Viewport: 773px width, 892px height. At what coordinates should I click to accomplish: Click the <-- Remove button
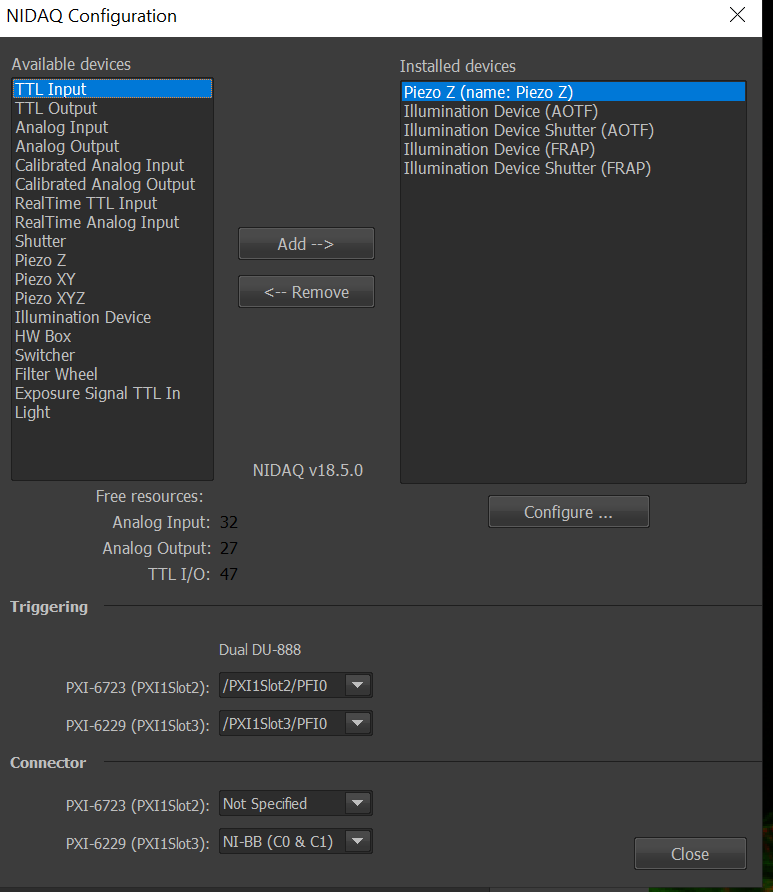pos(306,292)
